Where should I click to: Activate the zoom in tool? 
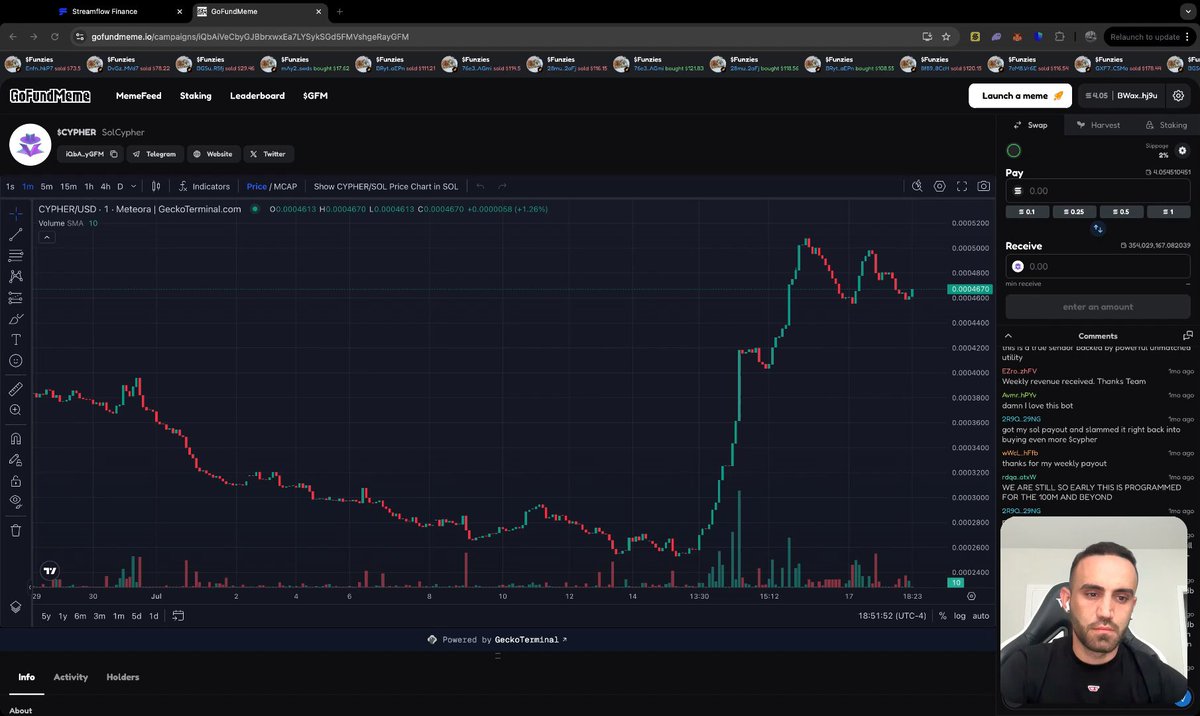[x=16, y=410]
